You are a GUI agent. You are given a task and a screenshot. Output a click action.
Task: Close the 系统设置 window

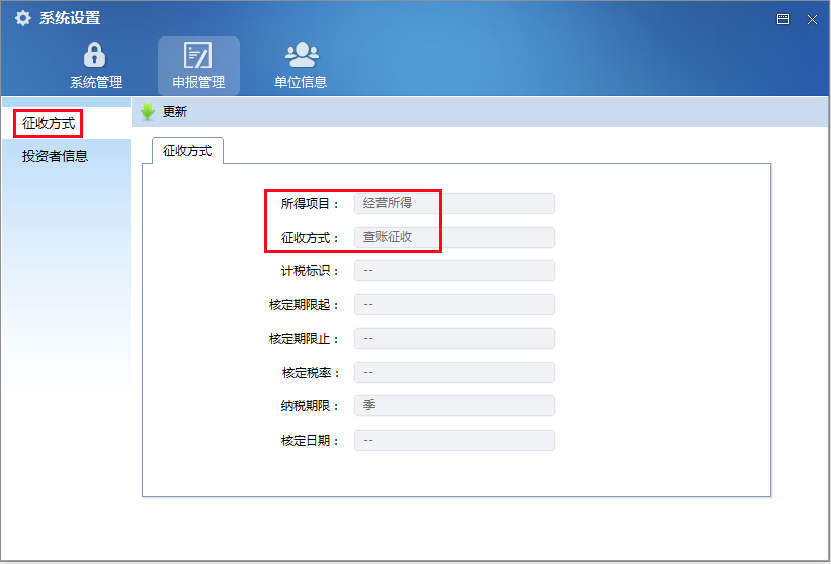pos(812,20)
